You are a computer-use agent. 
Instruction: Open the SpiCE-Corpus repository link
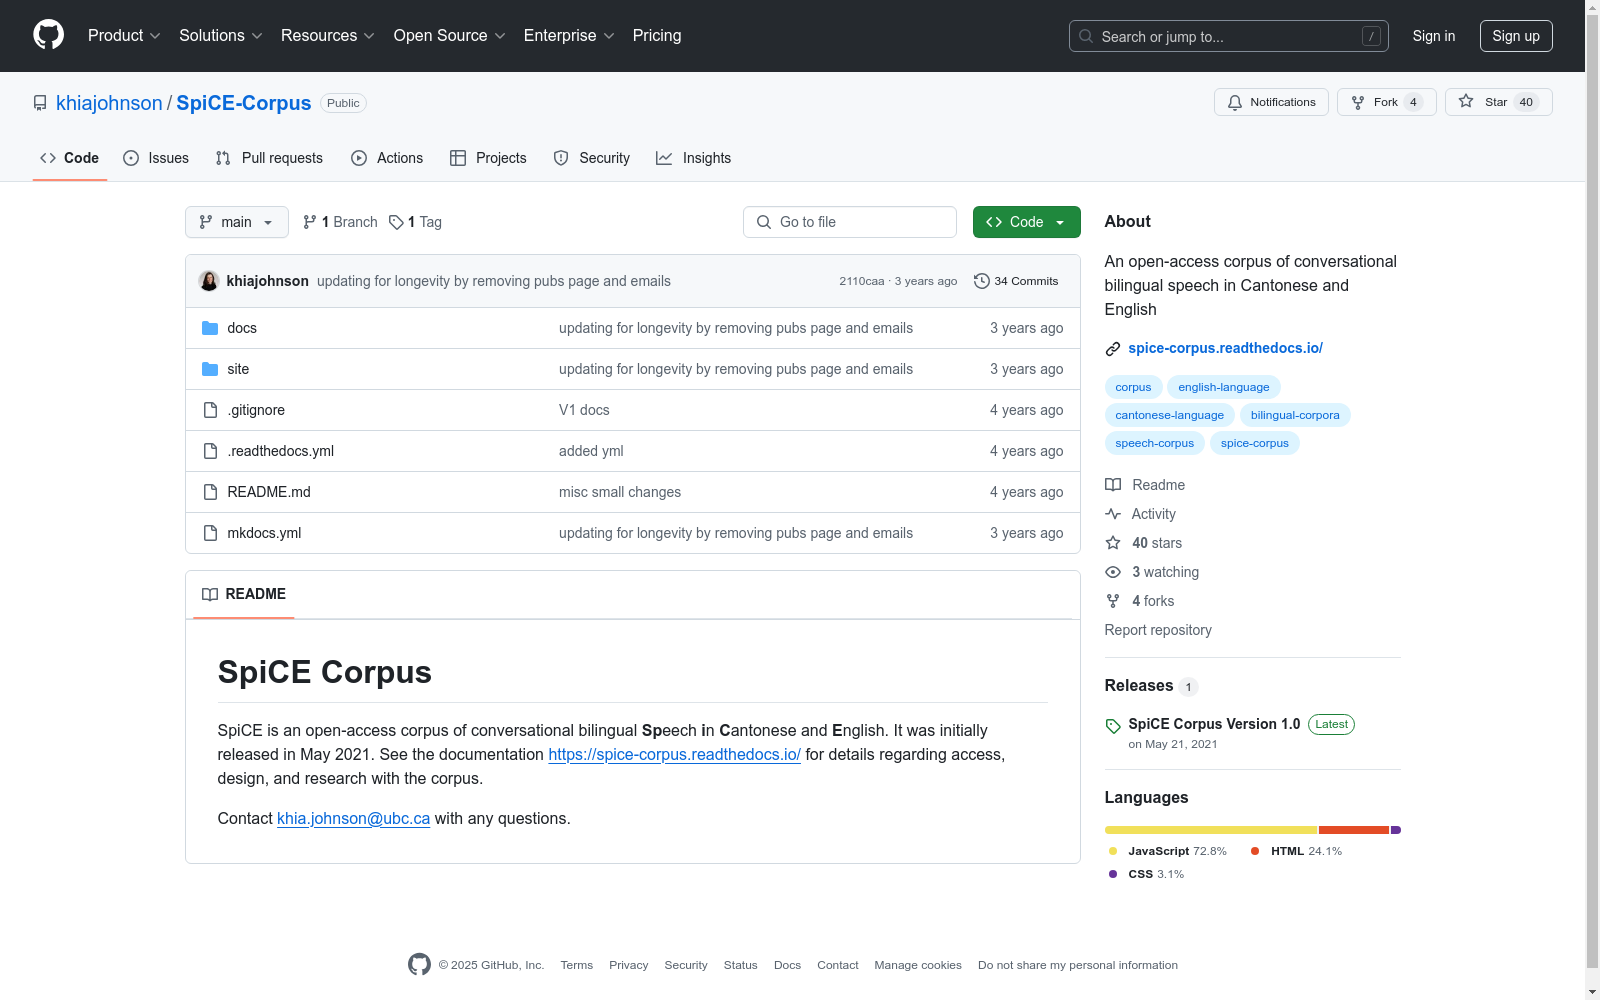tap(244, 103)
